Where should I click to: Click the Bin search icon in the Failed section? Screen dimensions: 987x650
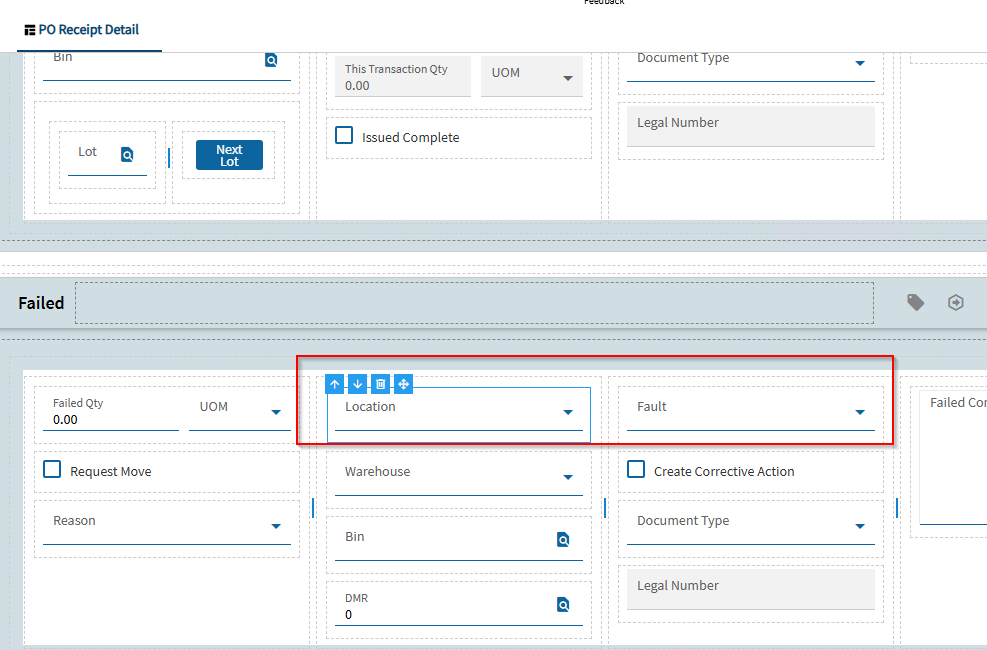pos(563,539)
